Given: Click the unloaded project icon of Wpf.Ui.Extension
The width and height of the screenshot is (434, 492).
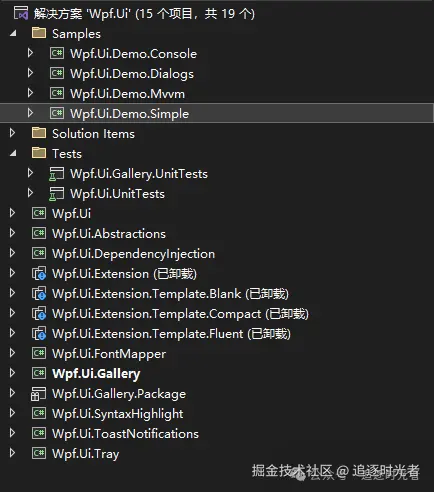Looking at the screenshot, I should tap(39, 274).
